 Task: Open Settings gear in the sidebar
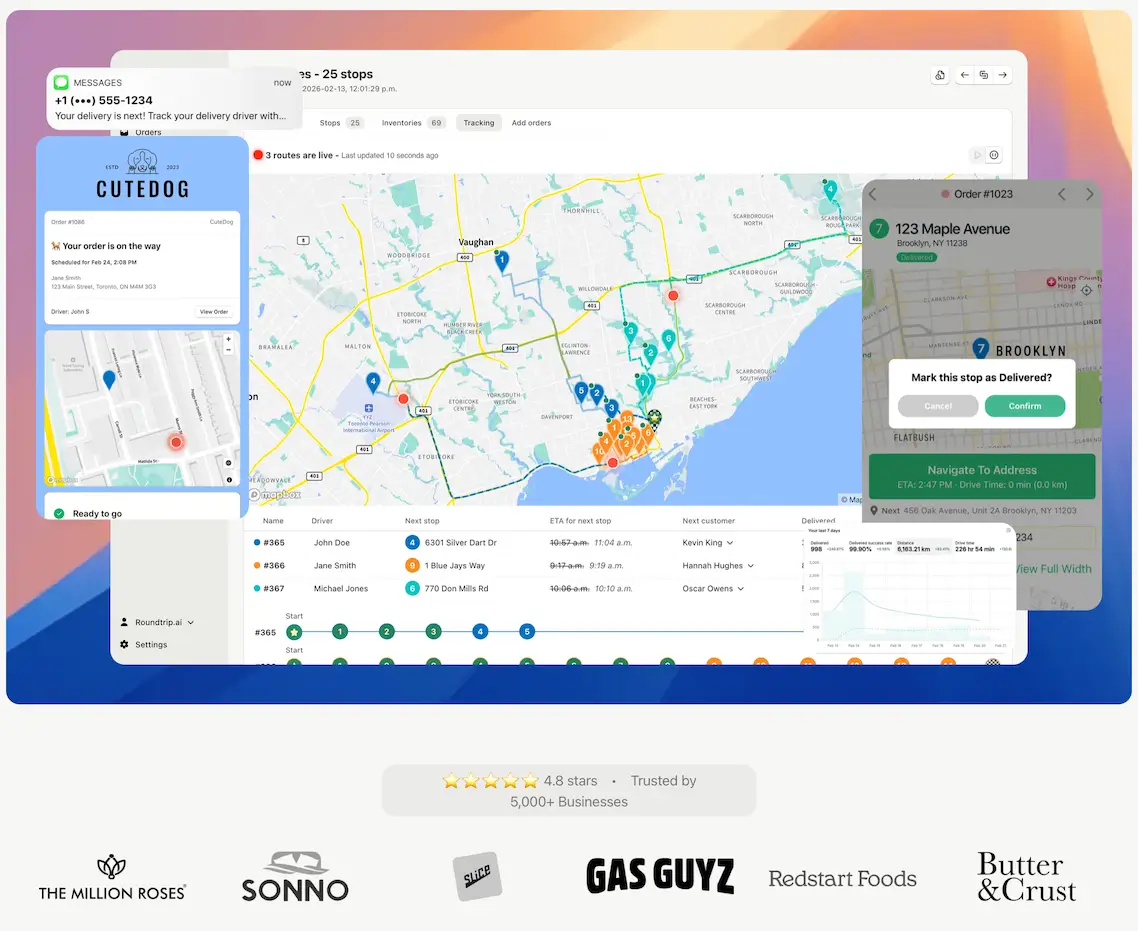coord(124,644)
